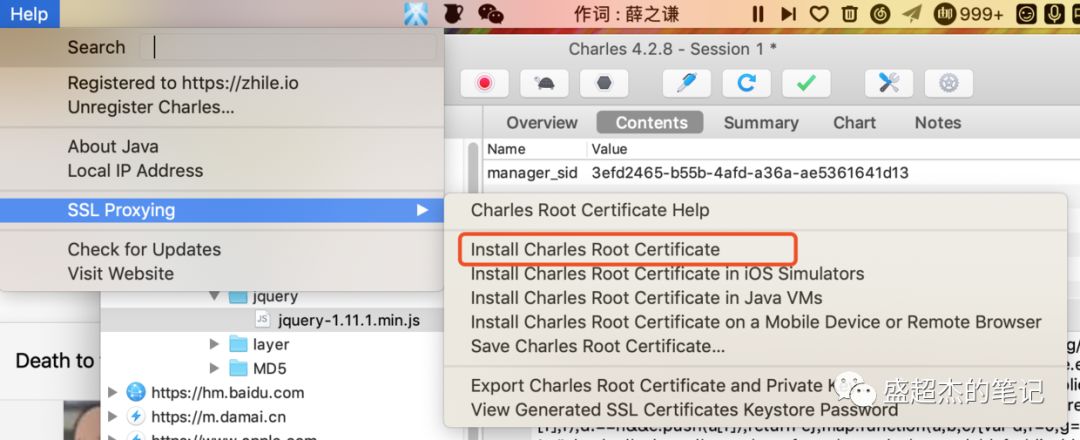This screenshot has height=440, width=1080.
Task: Select About Java menu item
Action: tap(113, 147)
